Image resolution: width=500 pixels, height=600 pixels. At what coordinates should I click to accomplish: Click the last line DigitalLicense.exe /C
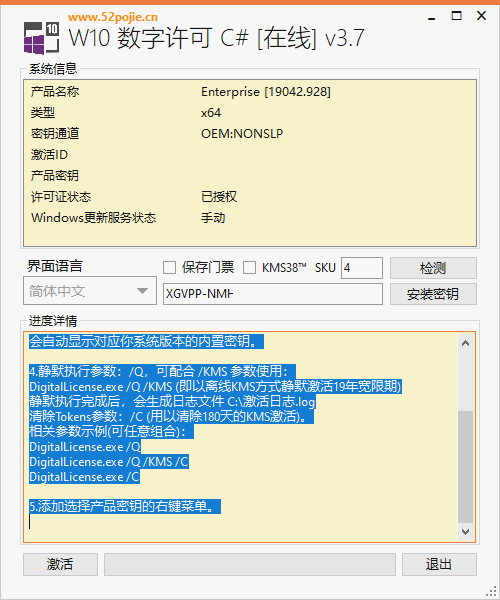coord(85,477)
